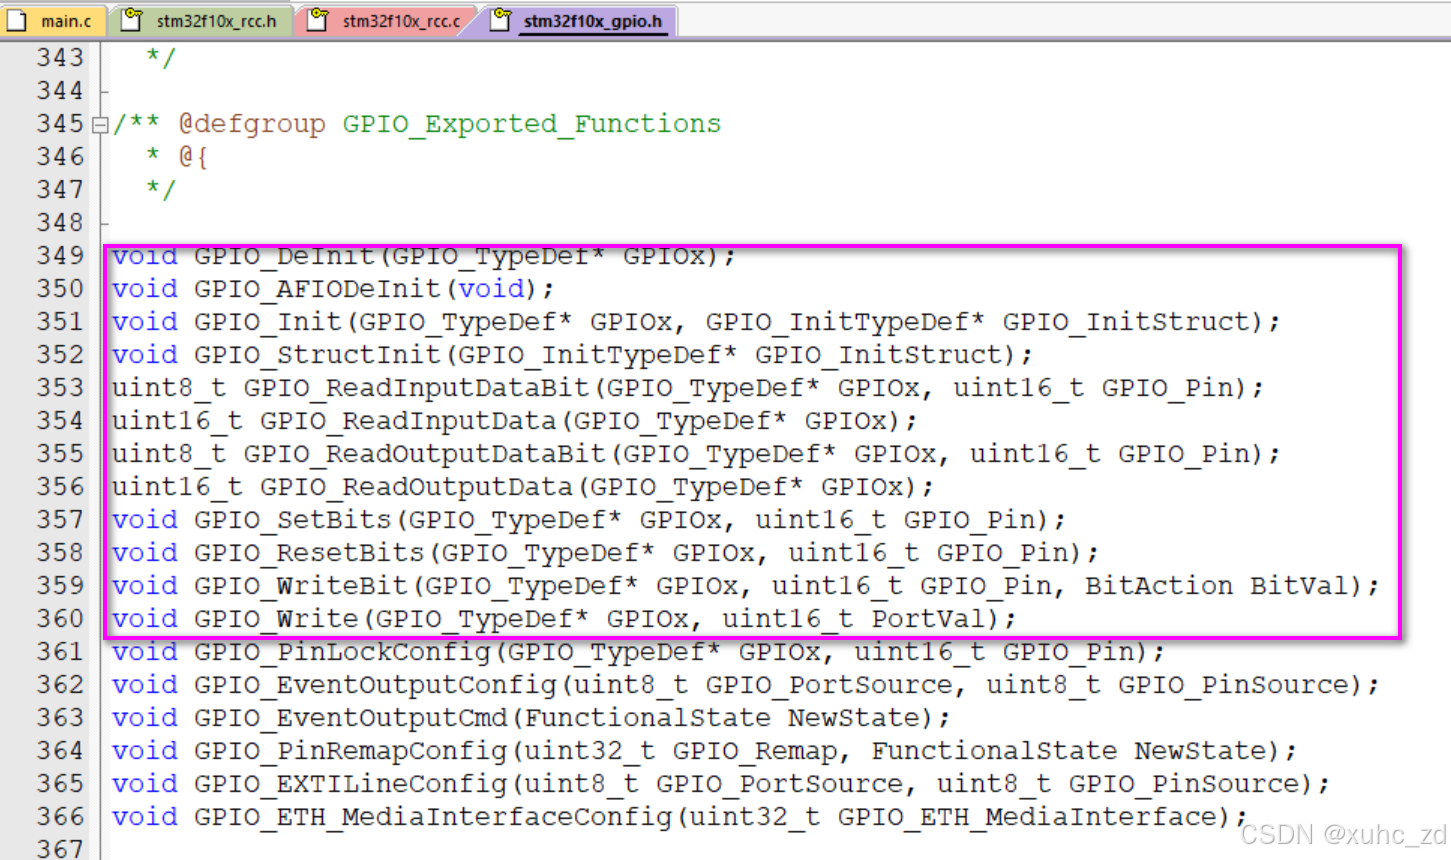Viewport: 1451px width, 860px height.
Task: Click the locked file icon on stm32f10x_rcc.c tab
Action: click(317, 19)
